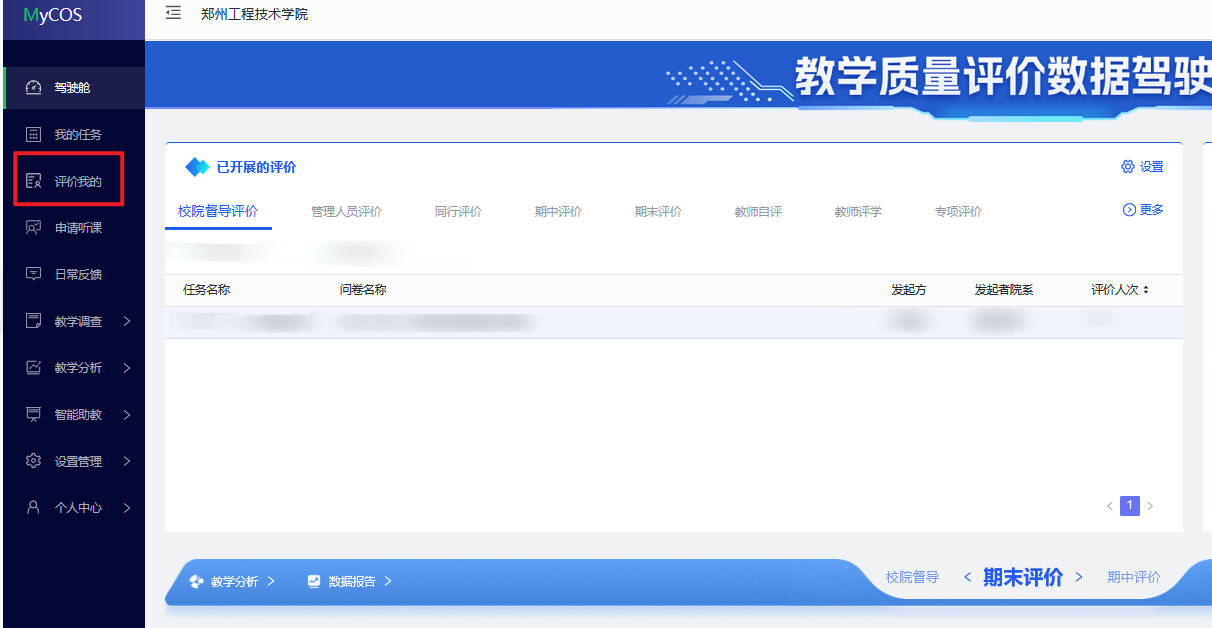
Task: Open 数据报告 link in bottom bar
Action: tap(350, 581)
